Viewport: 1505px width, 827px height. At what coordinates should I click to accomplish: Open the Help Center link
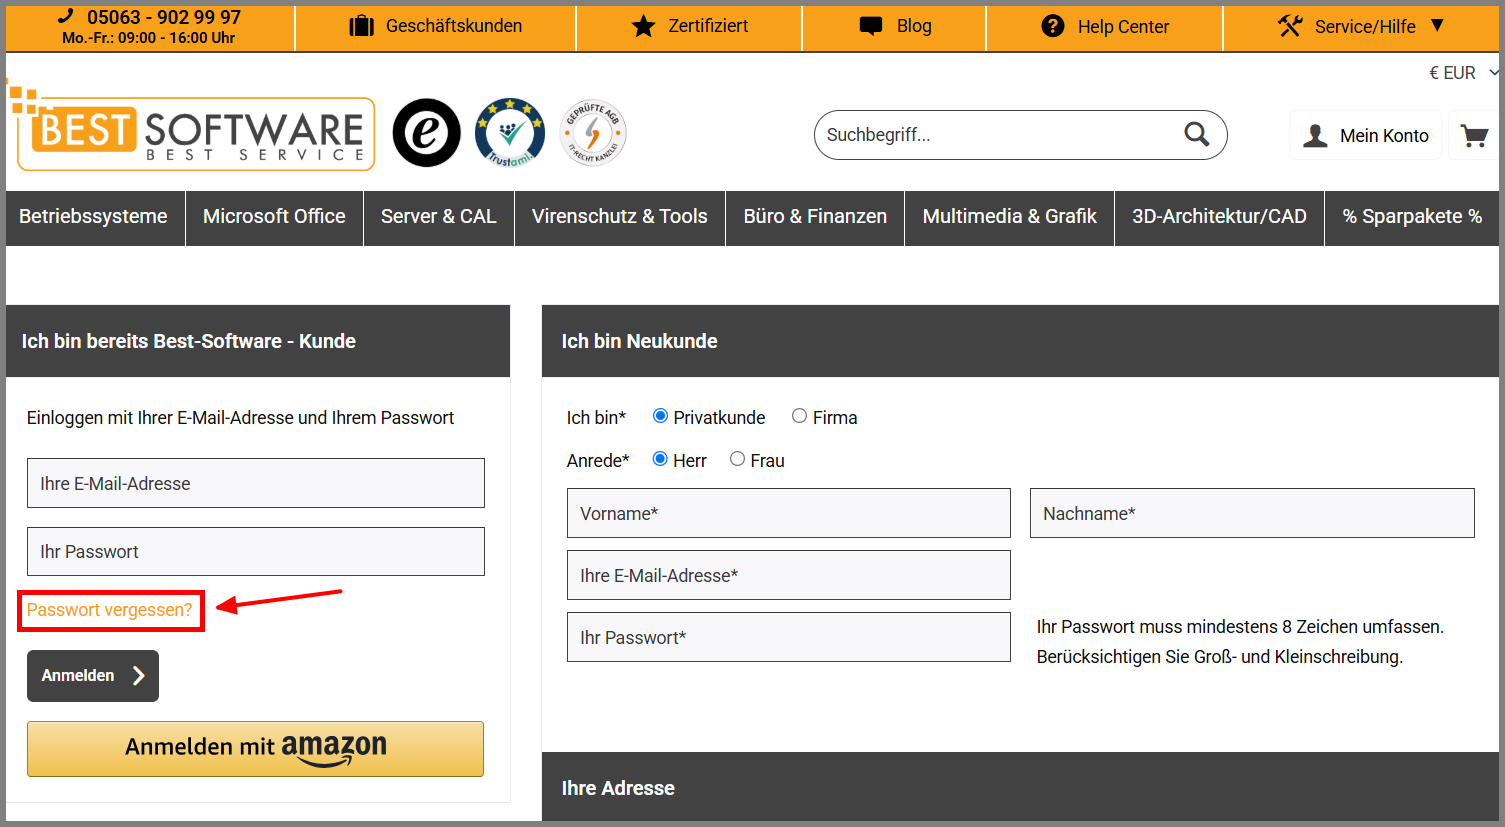(1105, 27)
